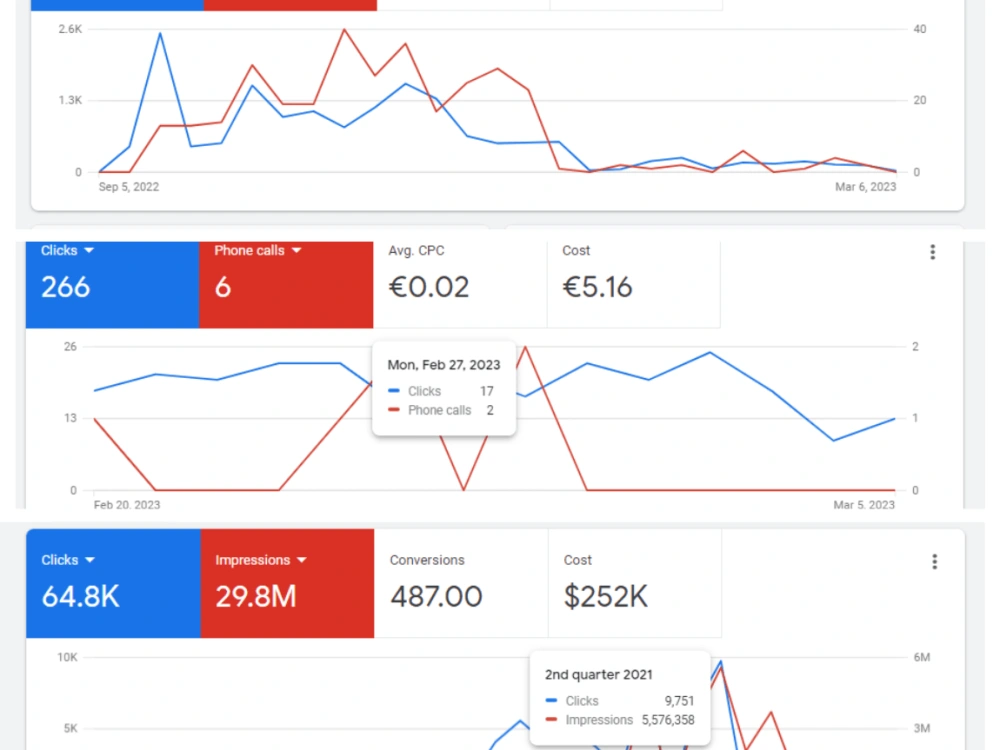The width and height of the screenshot is (1000, 750).
Task: Open the Clicks metric dropdown showing 64.8K
Action: click(68, 560)
